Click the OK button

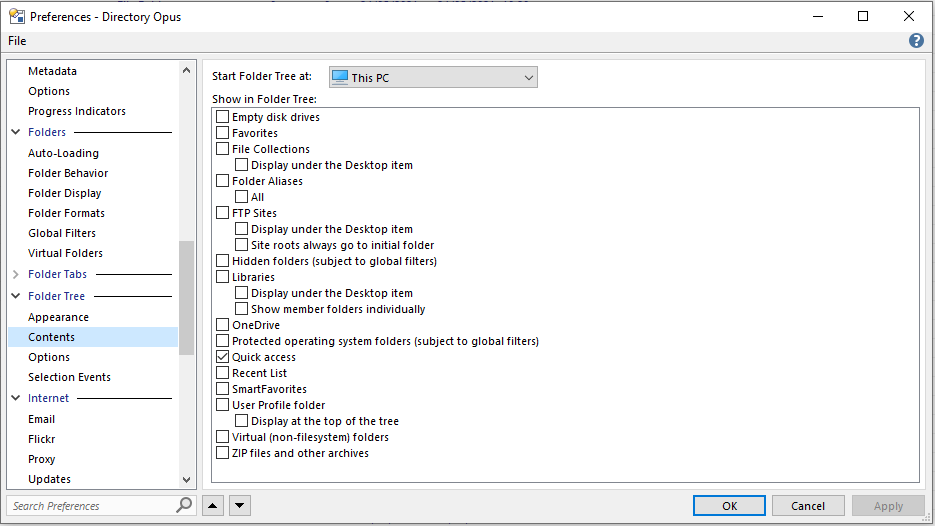pos(729,506)
